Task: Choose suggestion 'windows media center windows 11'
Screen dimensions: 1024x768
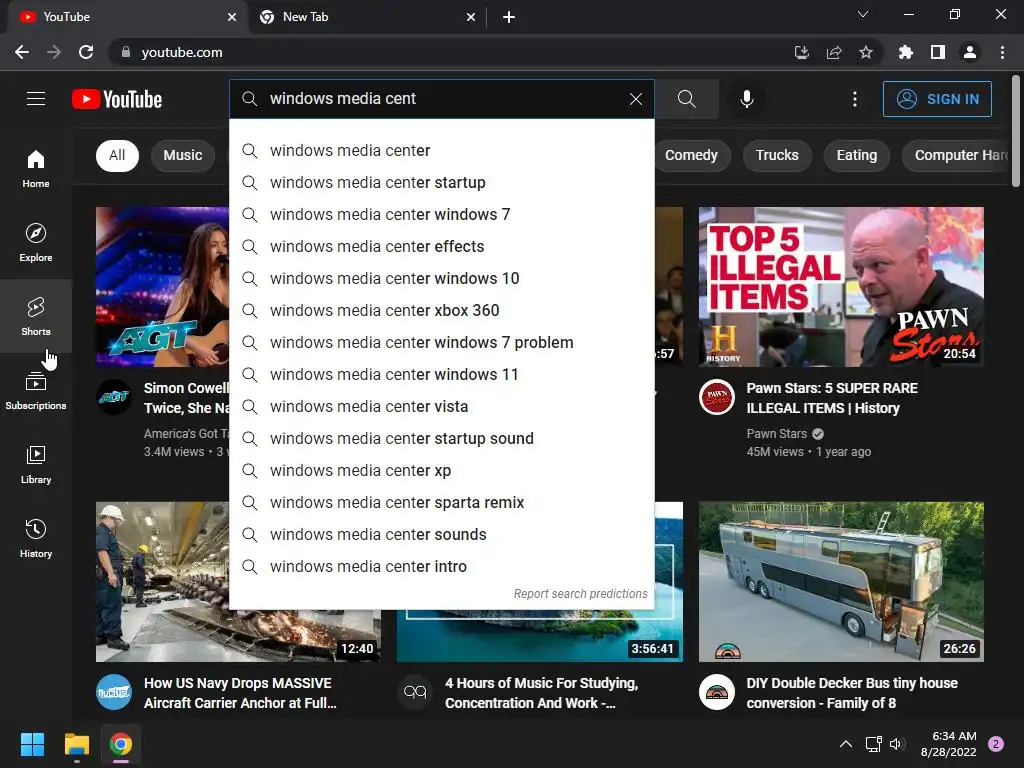Action: (x=441, y=375)
